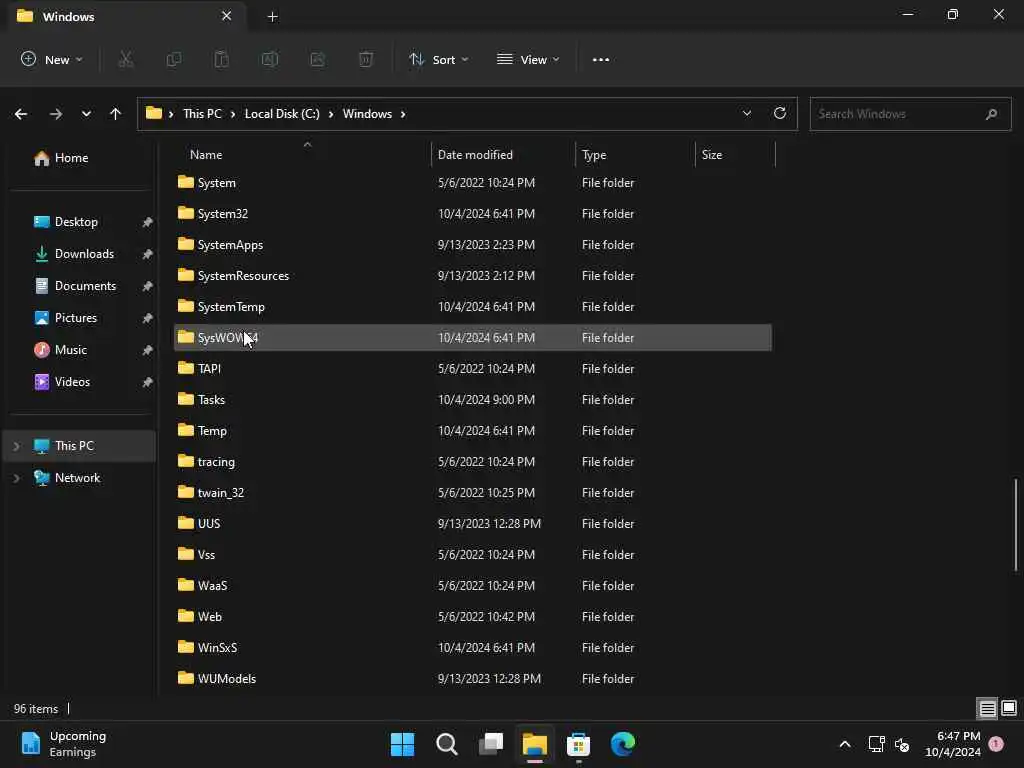
Task: Add a new tab
Action: coord(273,17)
